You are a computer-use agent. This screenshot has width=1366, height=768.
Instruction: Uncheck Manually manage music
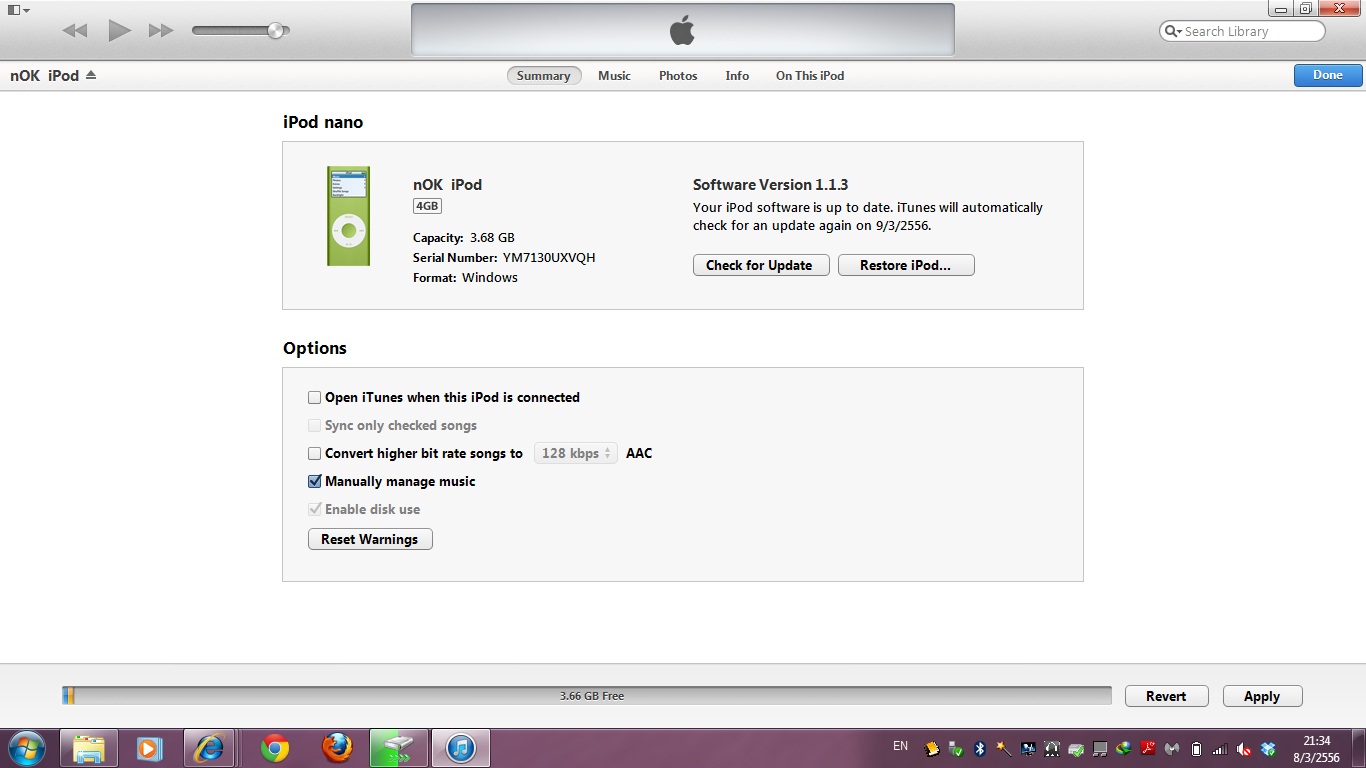315,481
